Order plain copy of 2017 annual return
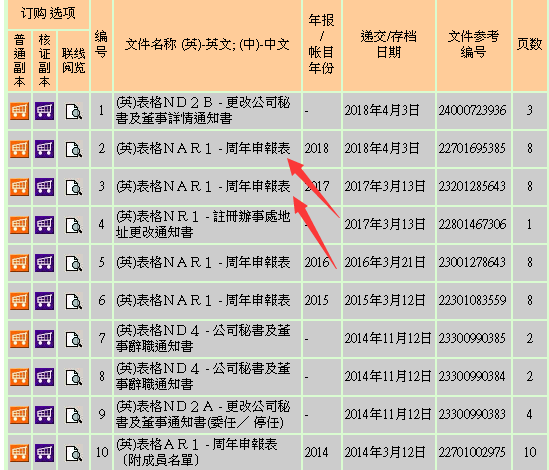The height and width of the screenshot is (470, 549). pyautogui.click(x=19, y=187)
